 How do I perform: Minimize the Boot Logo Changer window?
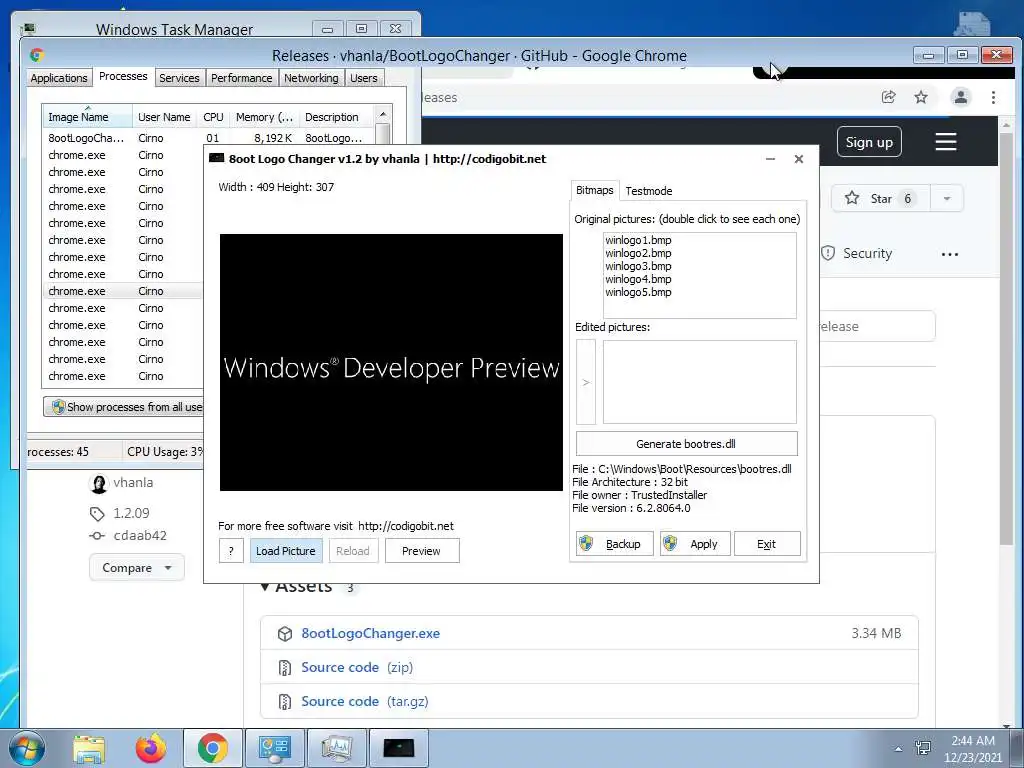771,159
